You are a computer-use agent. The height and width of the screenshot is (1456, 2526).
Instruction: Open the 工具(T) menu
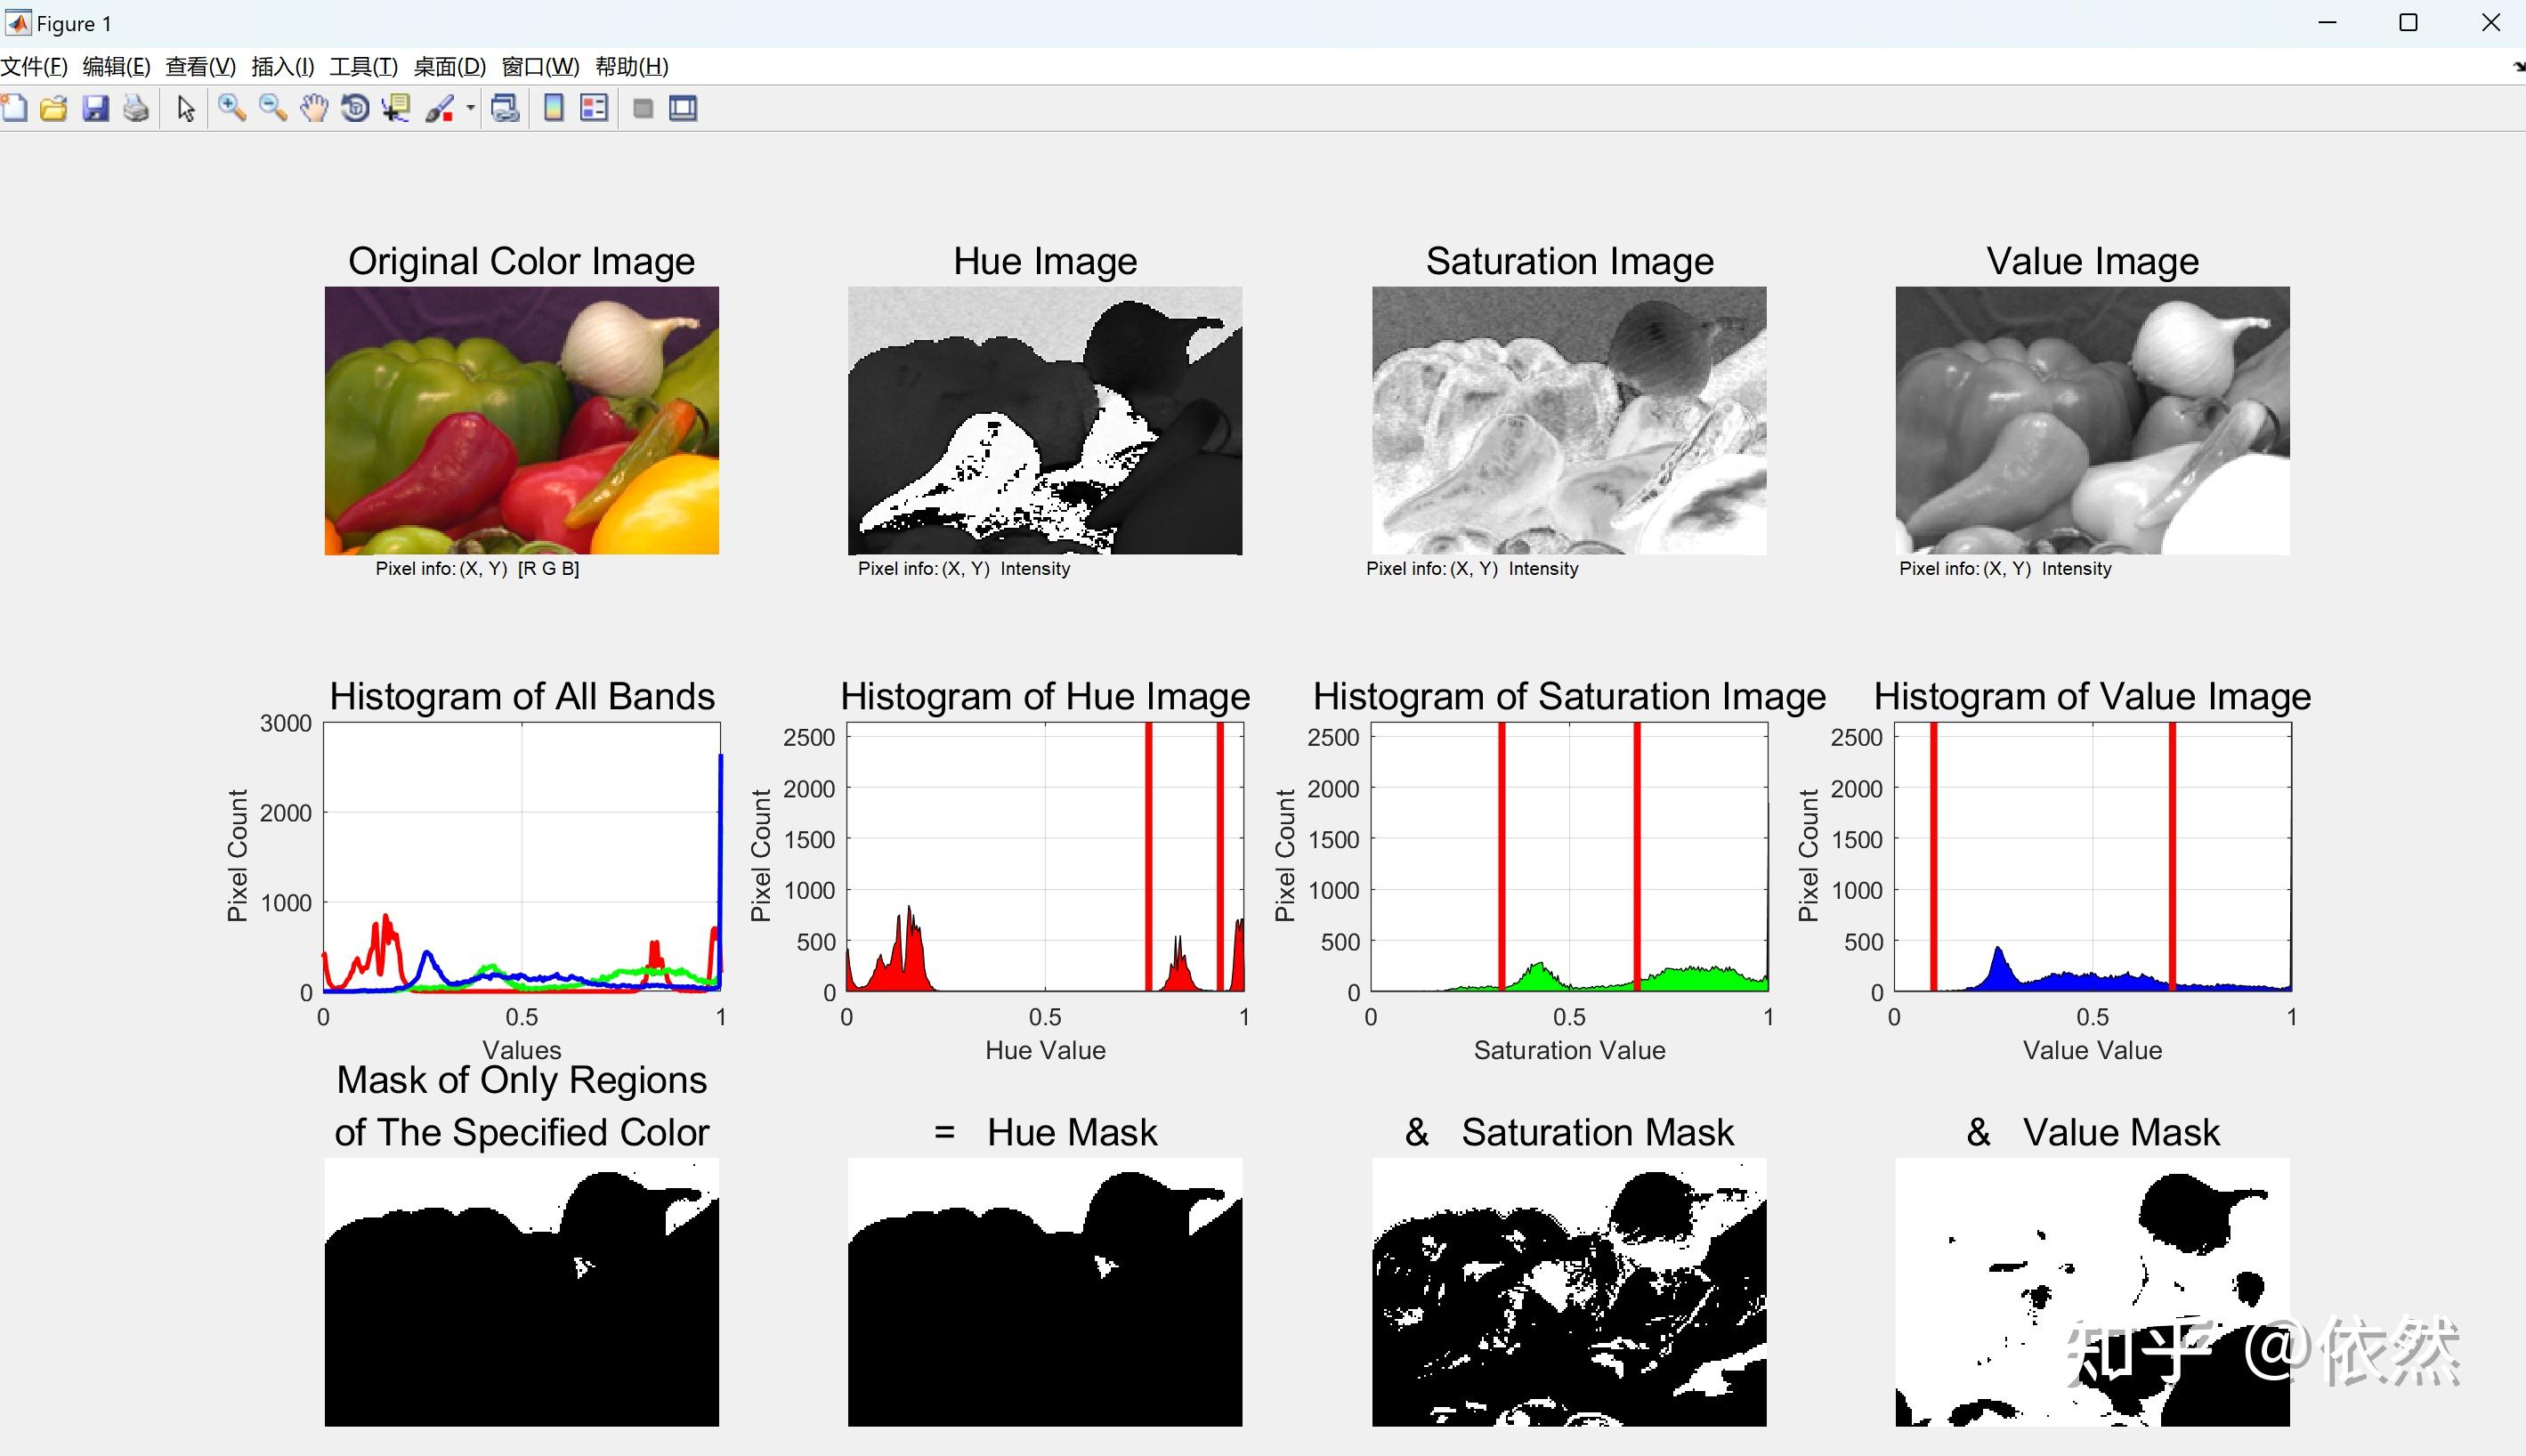363,67
